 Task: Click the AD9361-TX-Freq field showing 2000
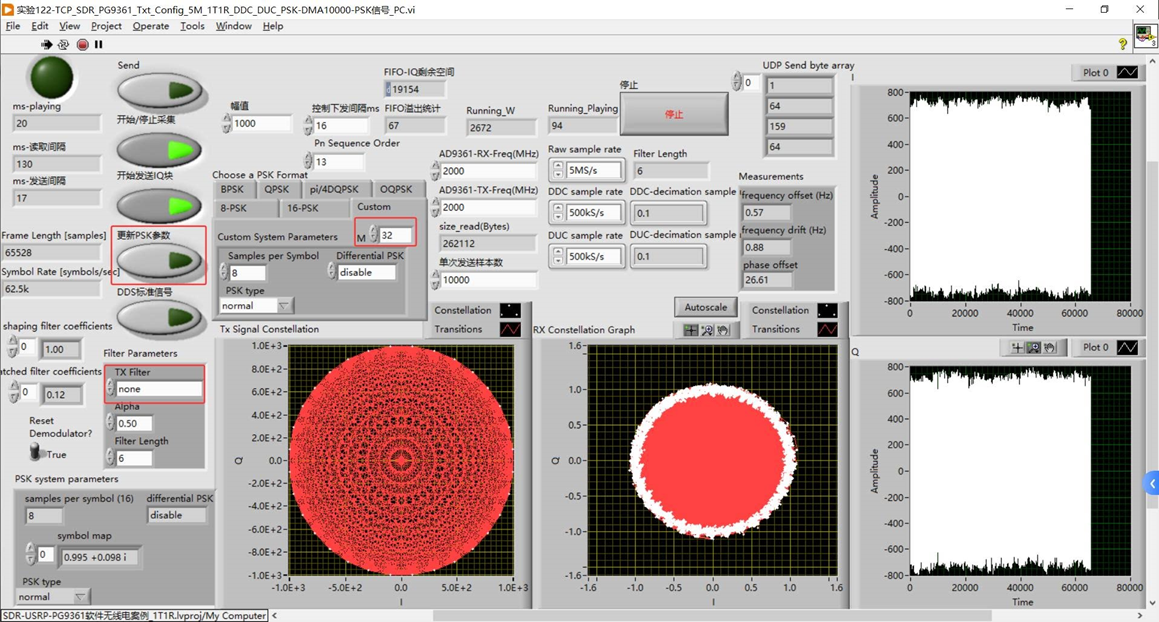click(x=489, y=207)
